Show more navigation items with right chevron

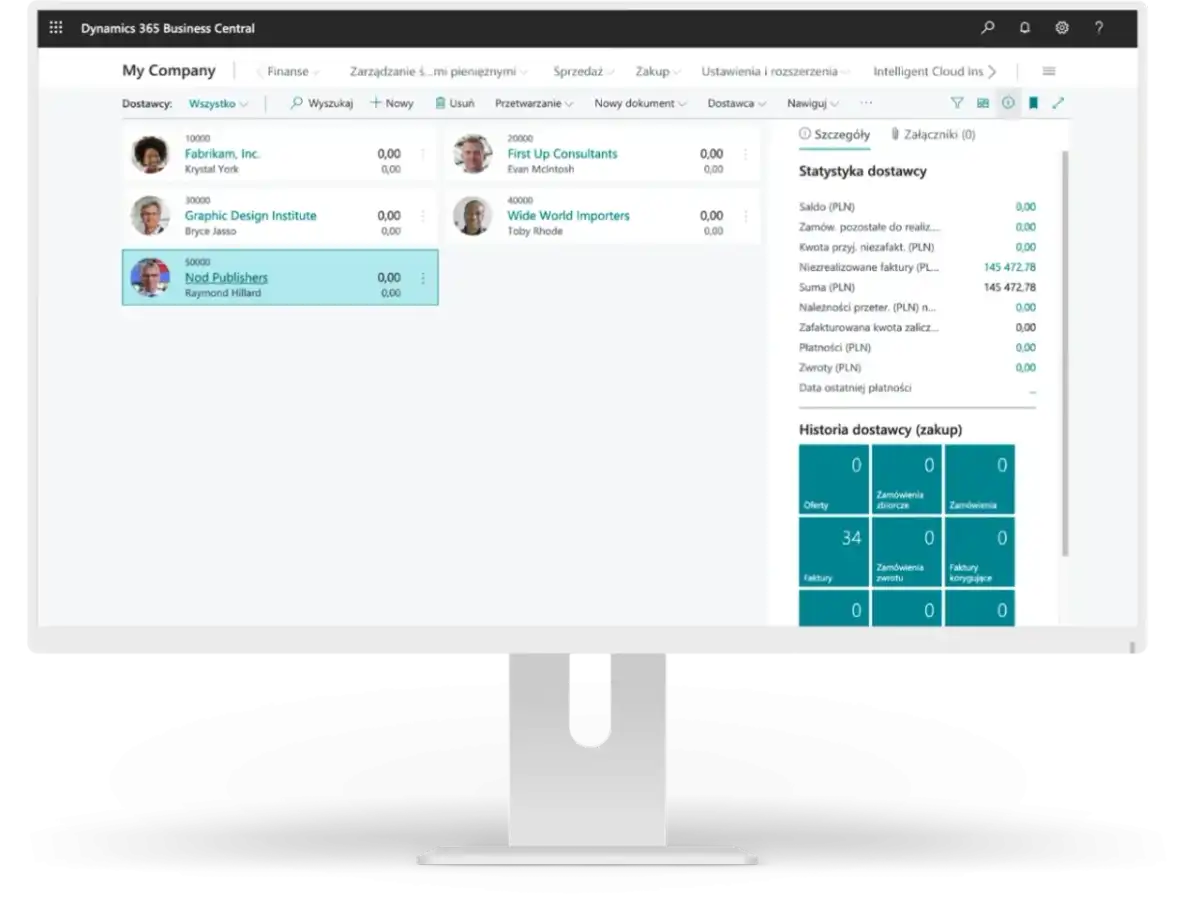tap(992, 71)
